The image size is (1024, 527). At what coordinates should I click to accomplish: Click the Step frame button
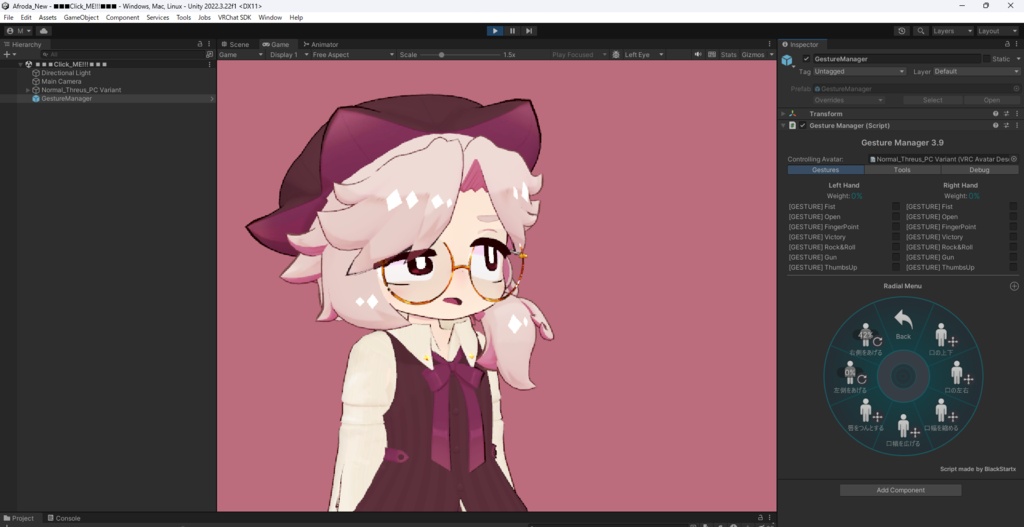click(529, 31)
